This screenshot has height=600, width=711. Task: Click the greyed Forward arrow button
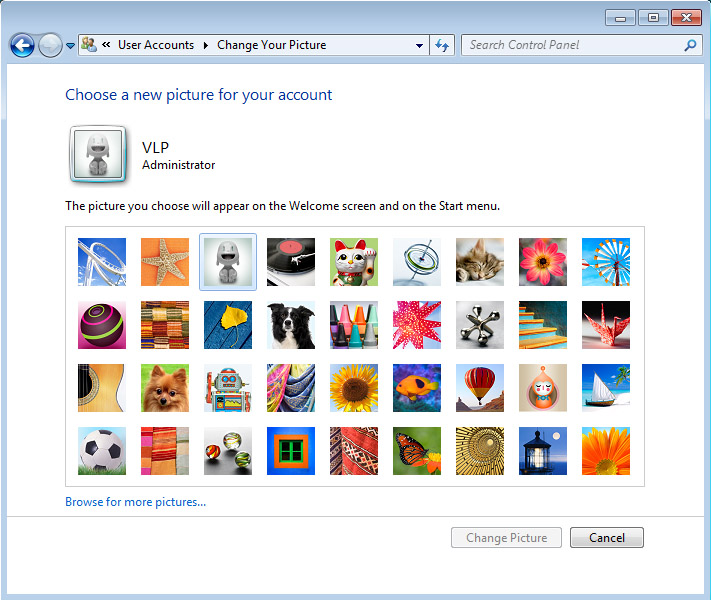point(50,45)
